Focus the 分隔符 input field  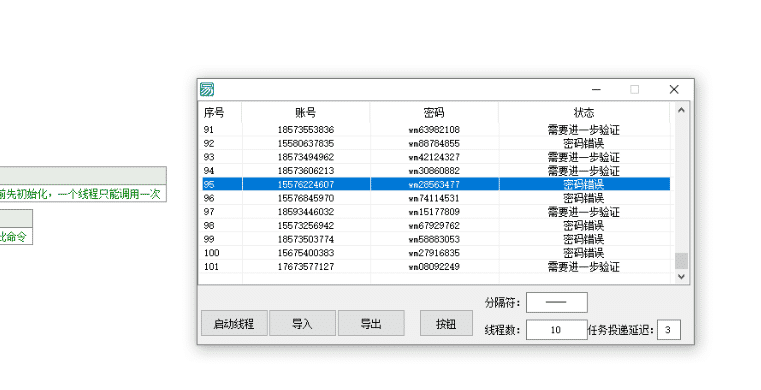(557, 302)
